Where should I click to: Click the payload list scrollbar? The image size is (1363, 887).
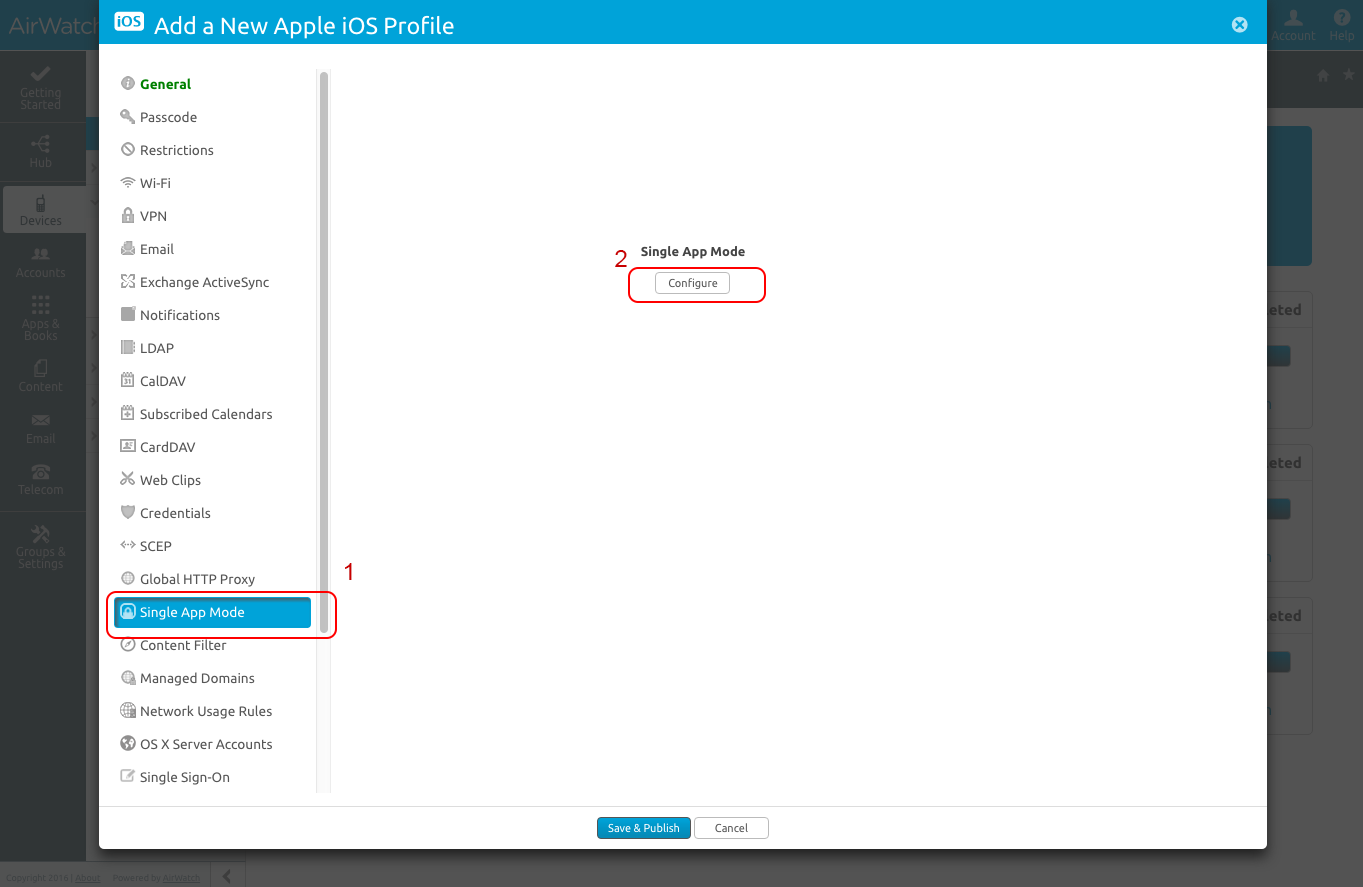pos(324,352)
